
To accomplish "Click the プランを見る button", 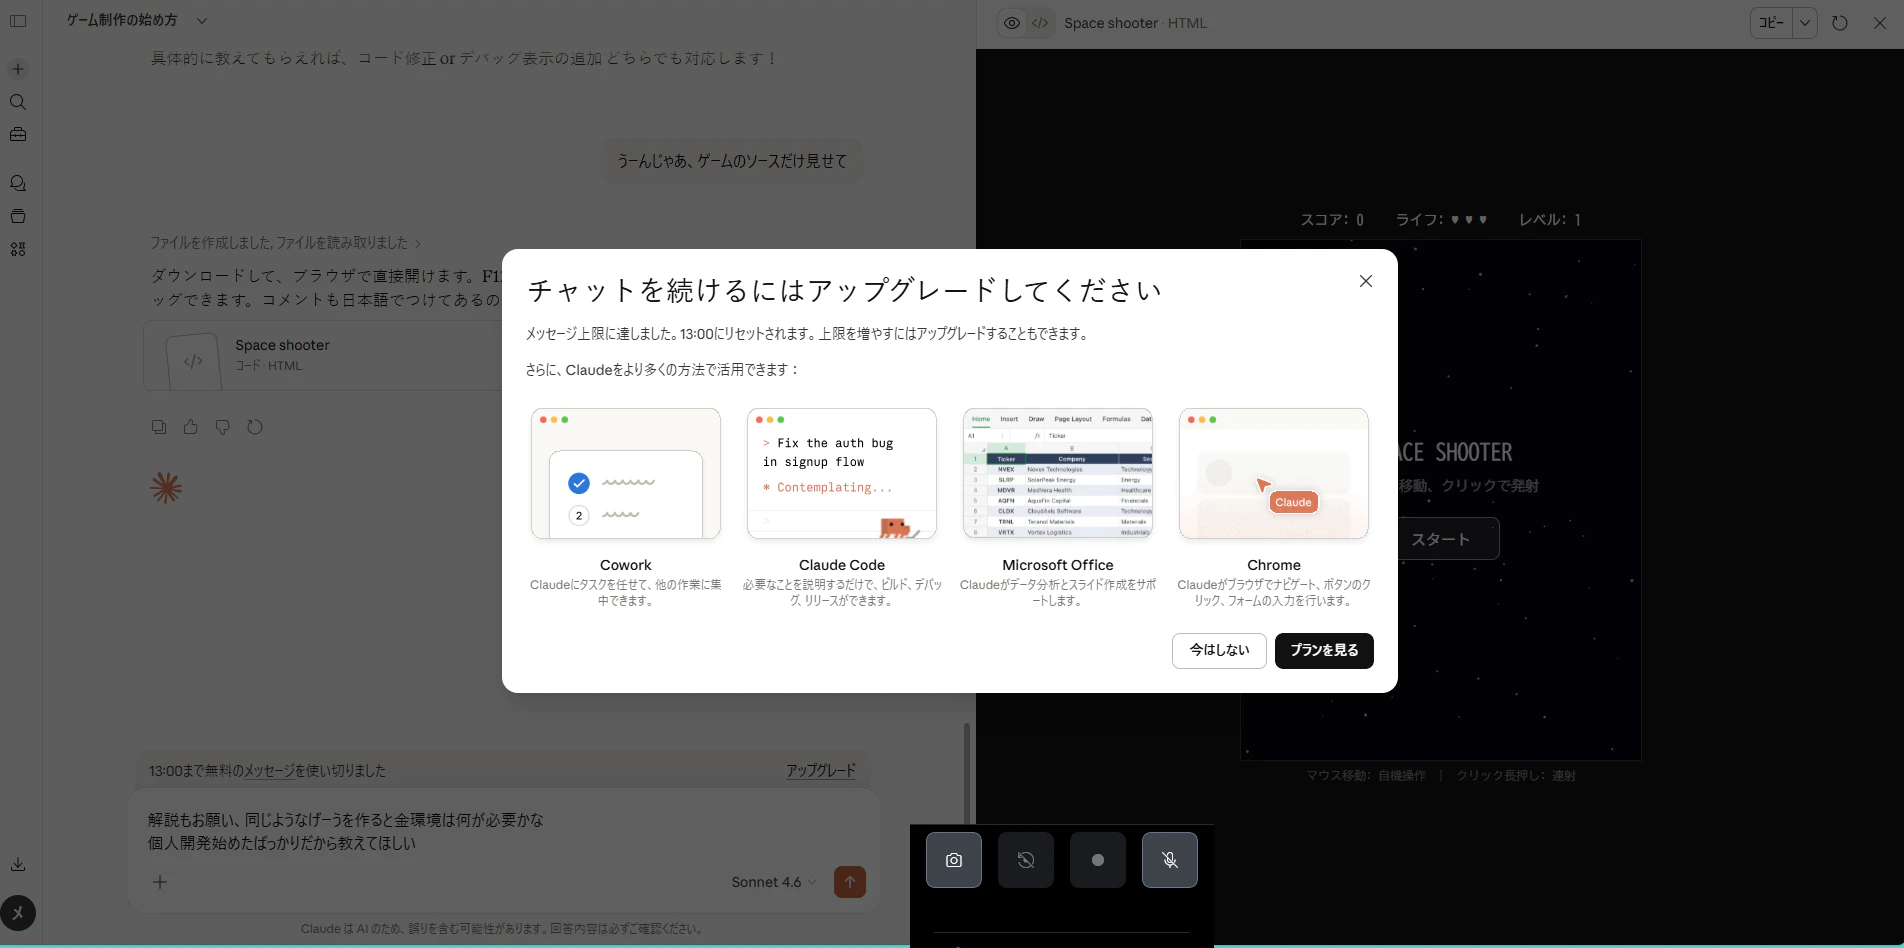I will (1324, 651).
